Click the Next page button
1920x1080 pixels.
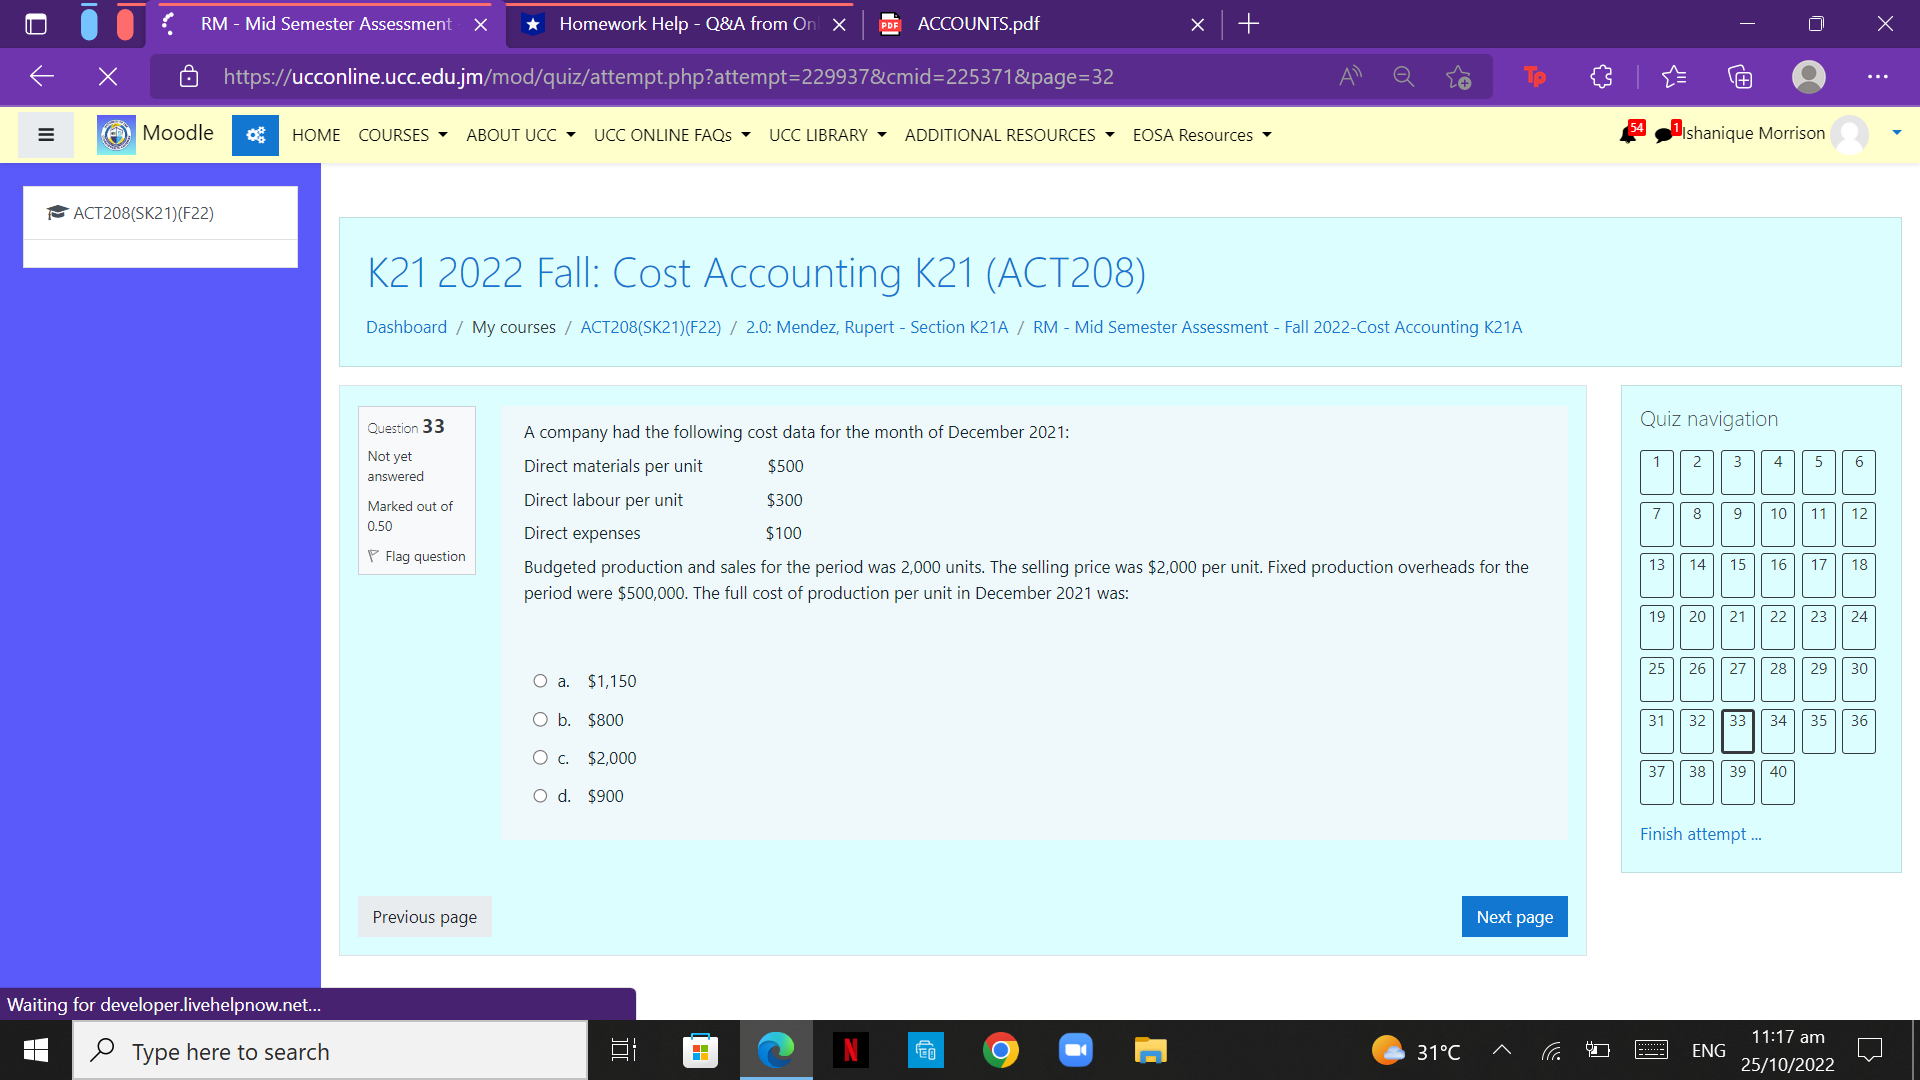1514,916
